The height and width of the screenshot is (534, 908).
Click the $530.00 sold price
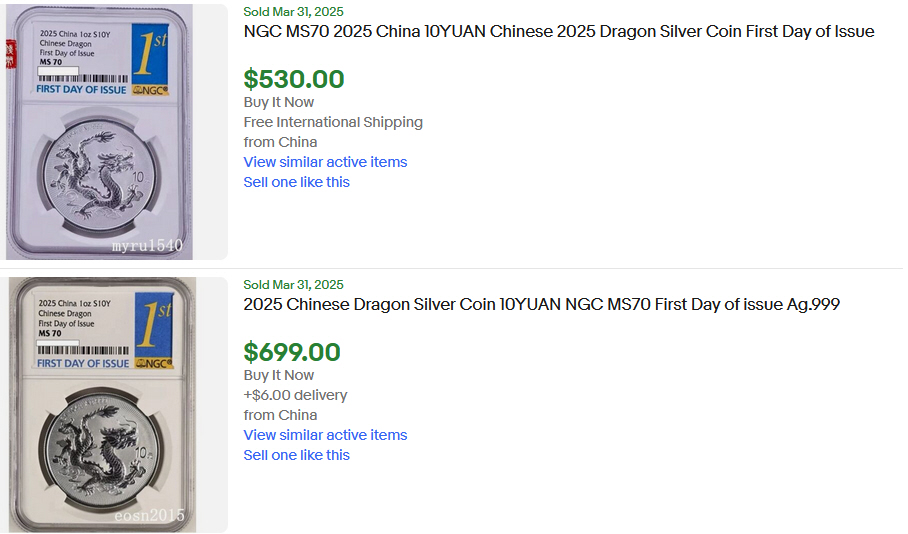click(294, 79)
